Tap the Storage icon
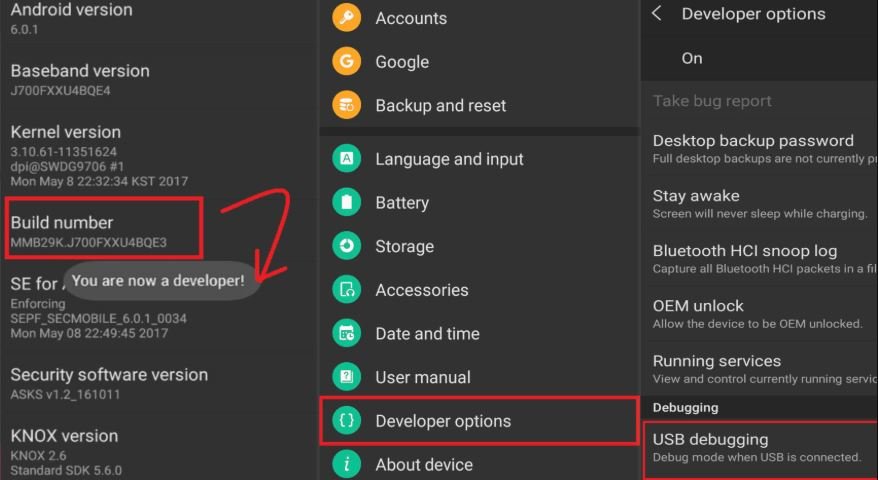 tap(347, 246)
